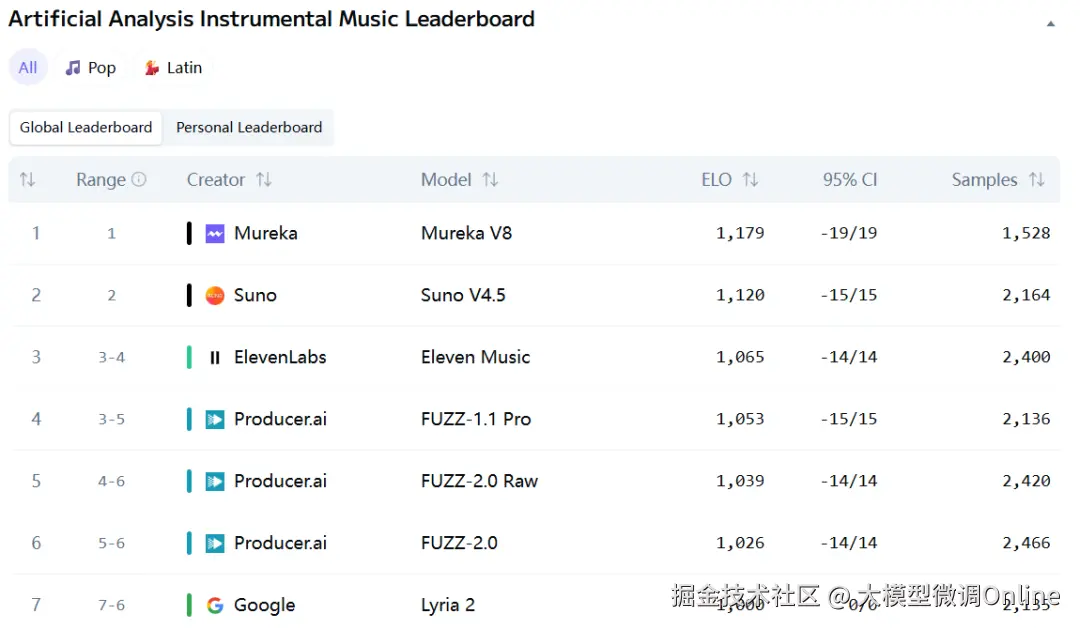1080x629 pixels.
Task: Click the ElevenLabs pause-bars logo
Action: pyautogui.click(x=215, y=358)
